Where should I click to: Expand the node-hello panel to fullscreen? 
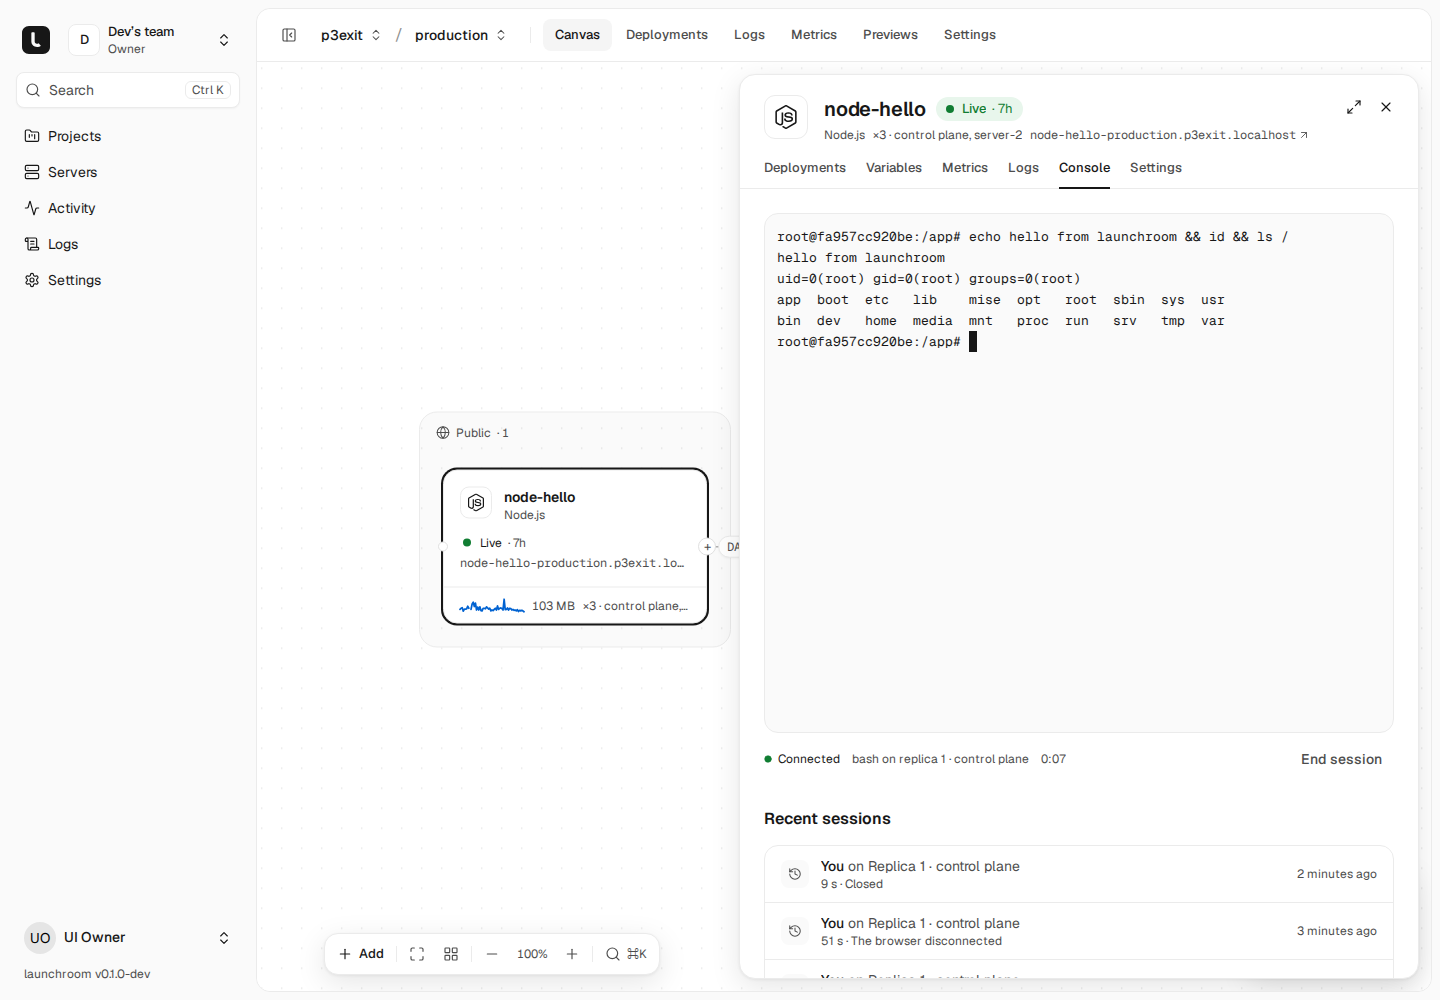click(1354, 107)
